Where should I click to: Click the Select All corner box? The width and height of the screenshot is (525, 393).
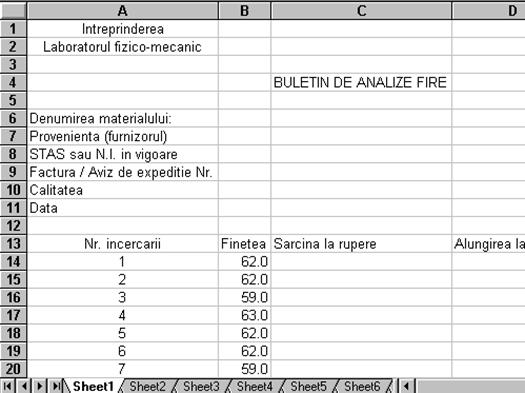13,10
